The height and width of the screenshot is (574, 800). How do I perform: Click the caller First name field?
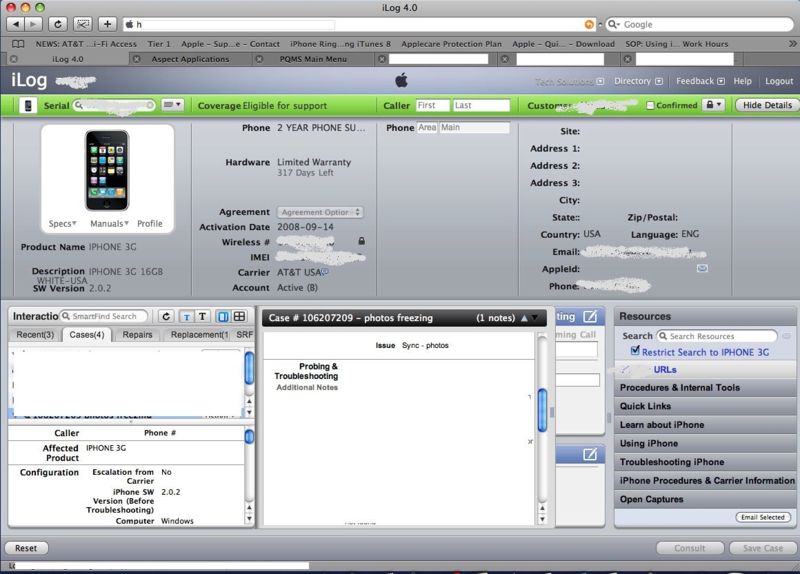tap(433, 105)
